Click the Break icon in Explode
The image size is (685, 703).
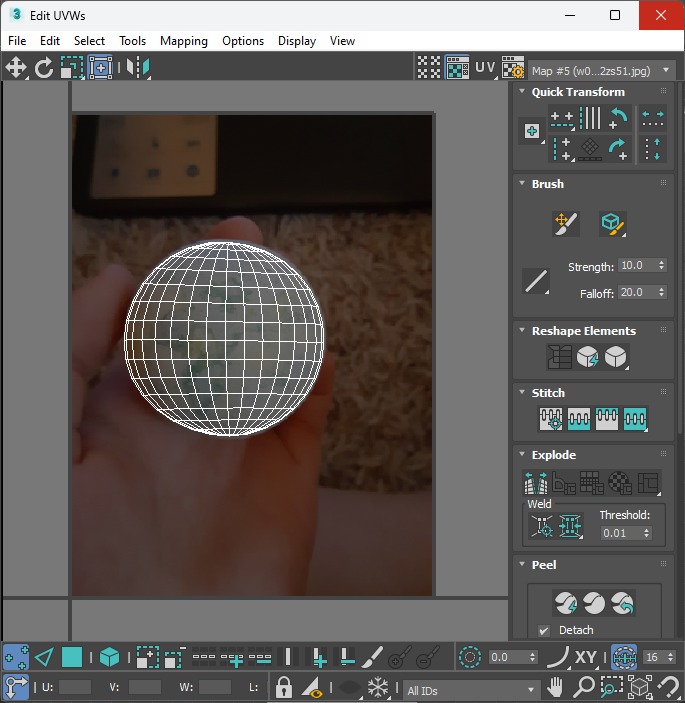tap(536, 482)
